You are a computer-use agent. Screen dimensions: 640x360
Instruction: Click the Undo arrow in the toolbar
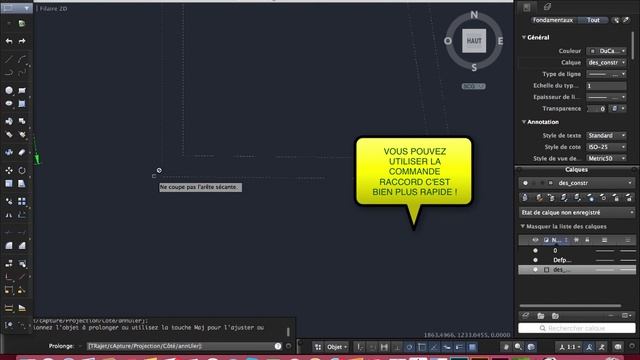coord(9,41)
